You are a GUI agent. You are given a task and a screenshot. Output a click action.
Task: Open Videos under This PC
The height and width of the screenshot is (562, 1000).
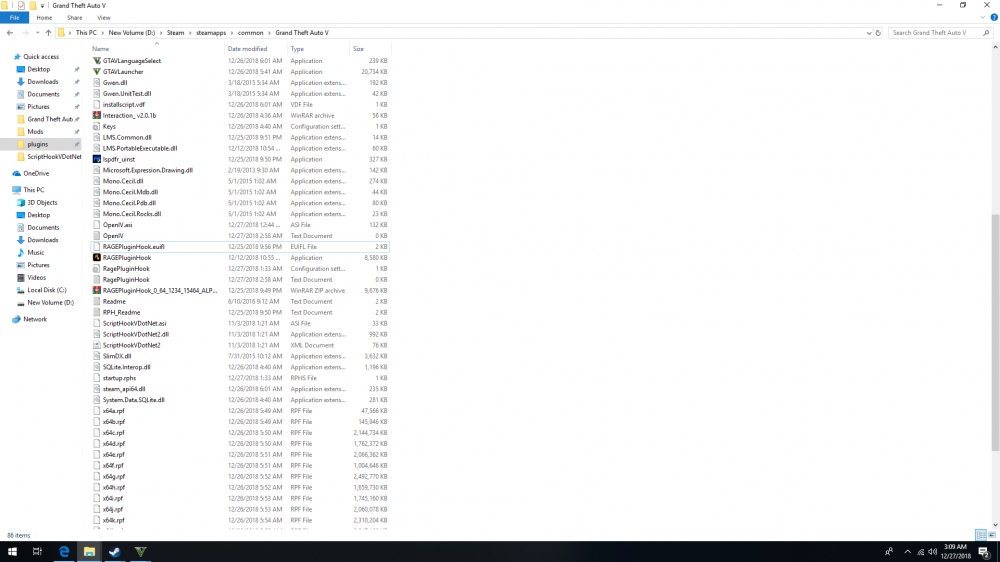36,277
